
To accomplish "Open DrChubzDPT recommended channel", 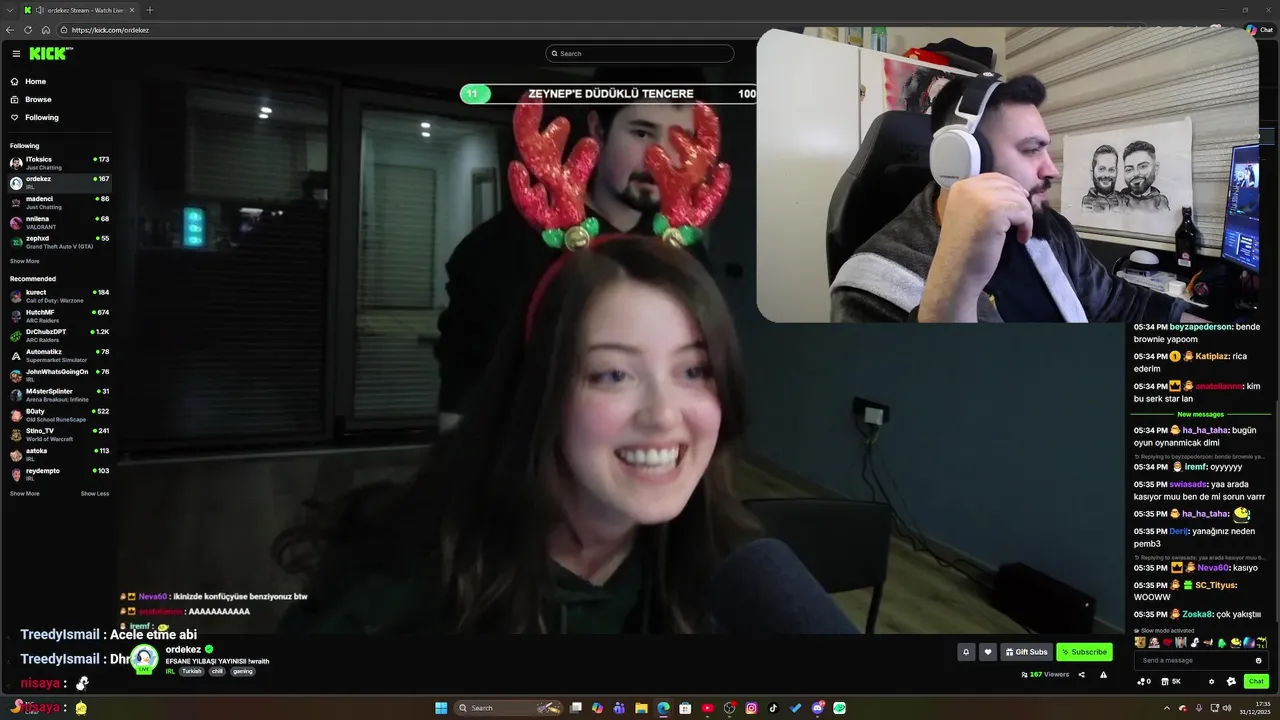I will click(x=60, y=335).
